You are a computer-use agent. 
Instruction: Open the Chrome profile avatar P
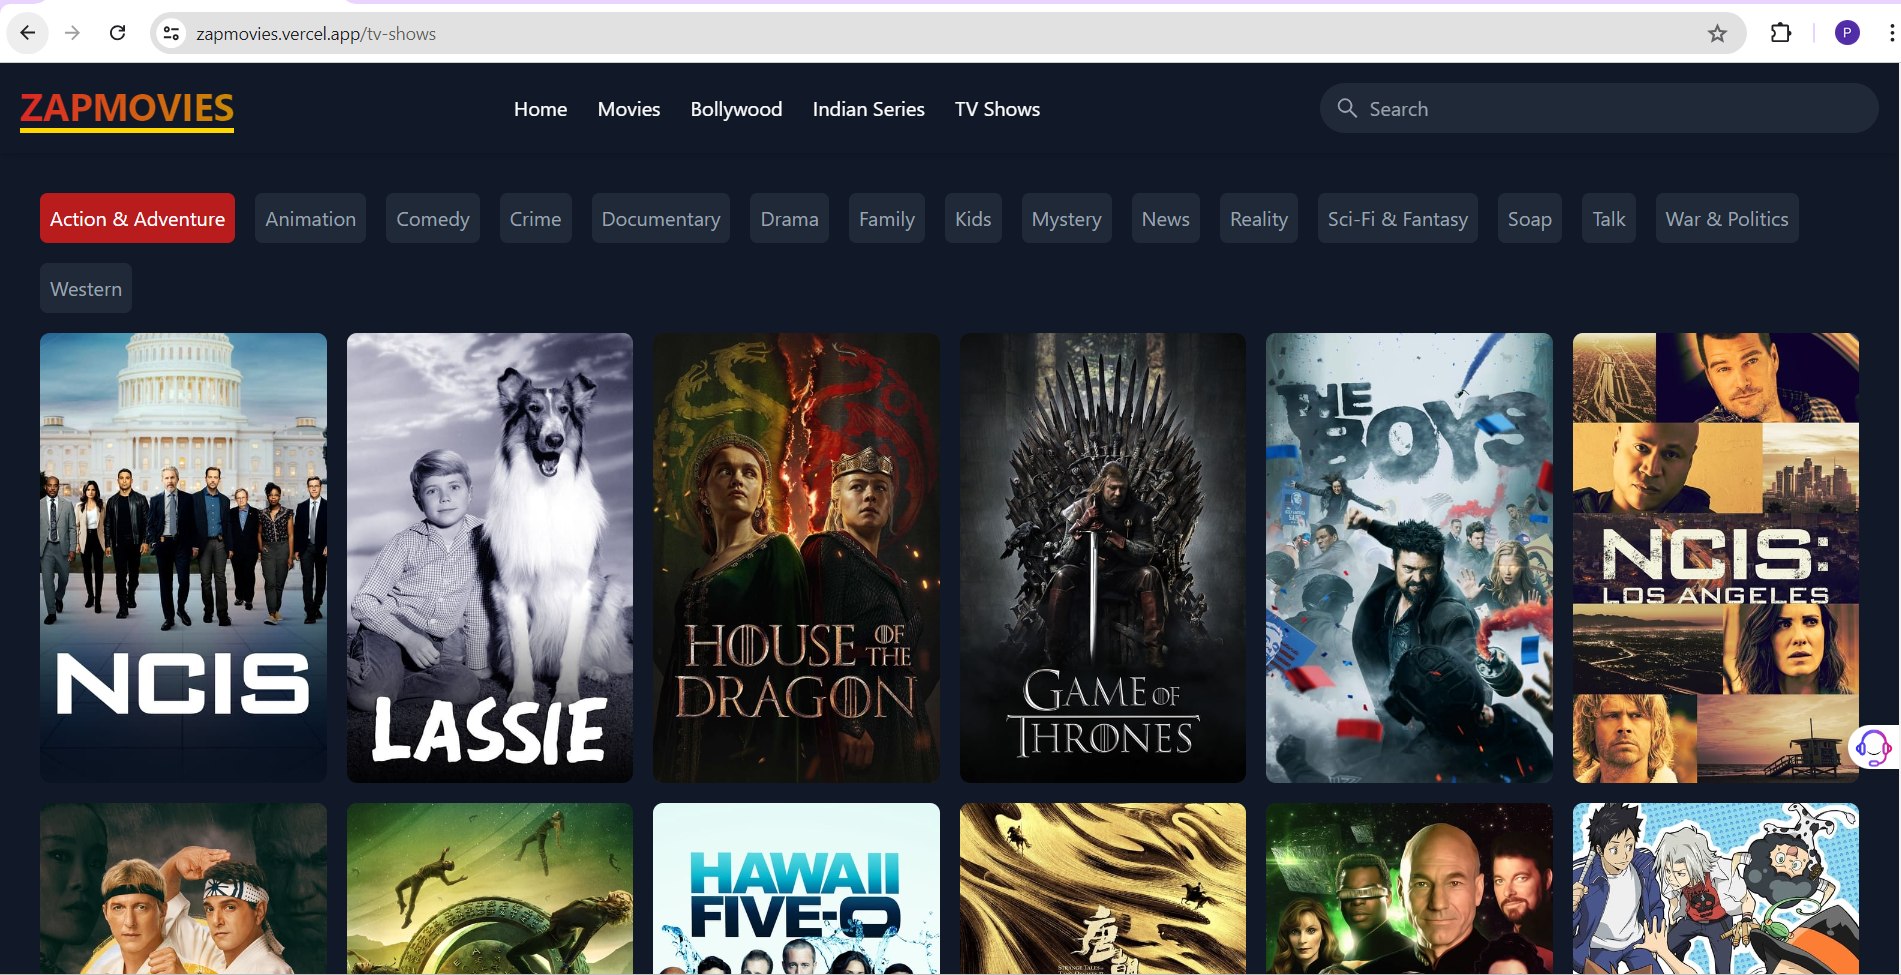pyautogui.click(x=1846, y=33)
